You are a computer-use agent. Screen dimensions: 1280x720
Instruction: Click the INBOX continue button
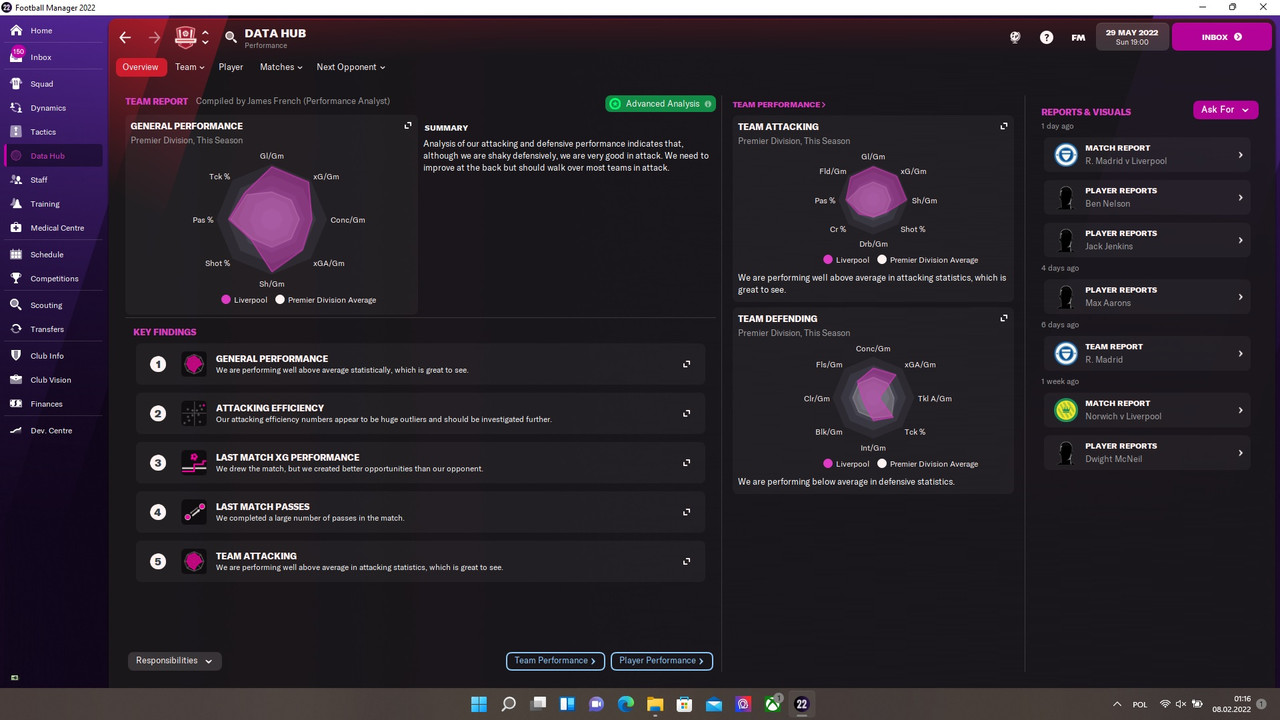[x=1222, y=37]
